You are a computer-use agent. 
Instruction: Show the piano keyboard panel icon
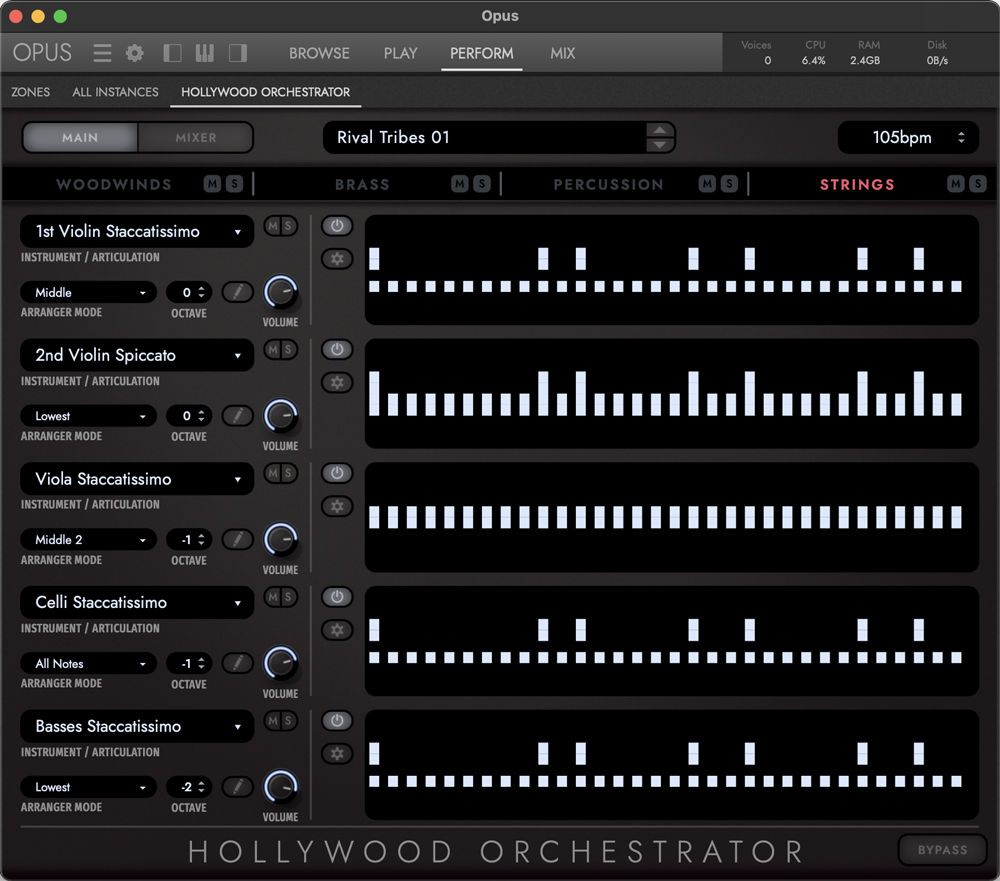click(204, 53)
